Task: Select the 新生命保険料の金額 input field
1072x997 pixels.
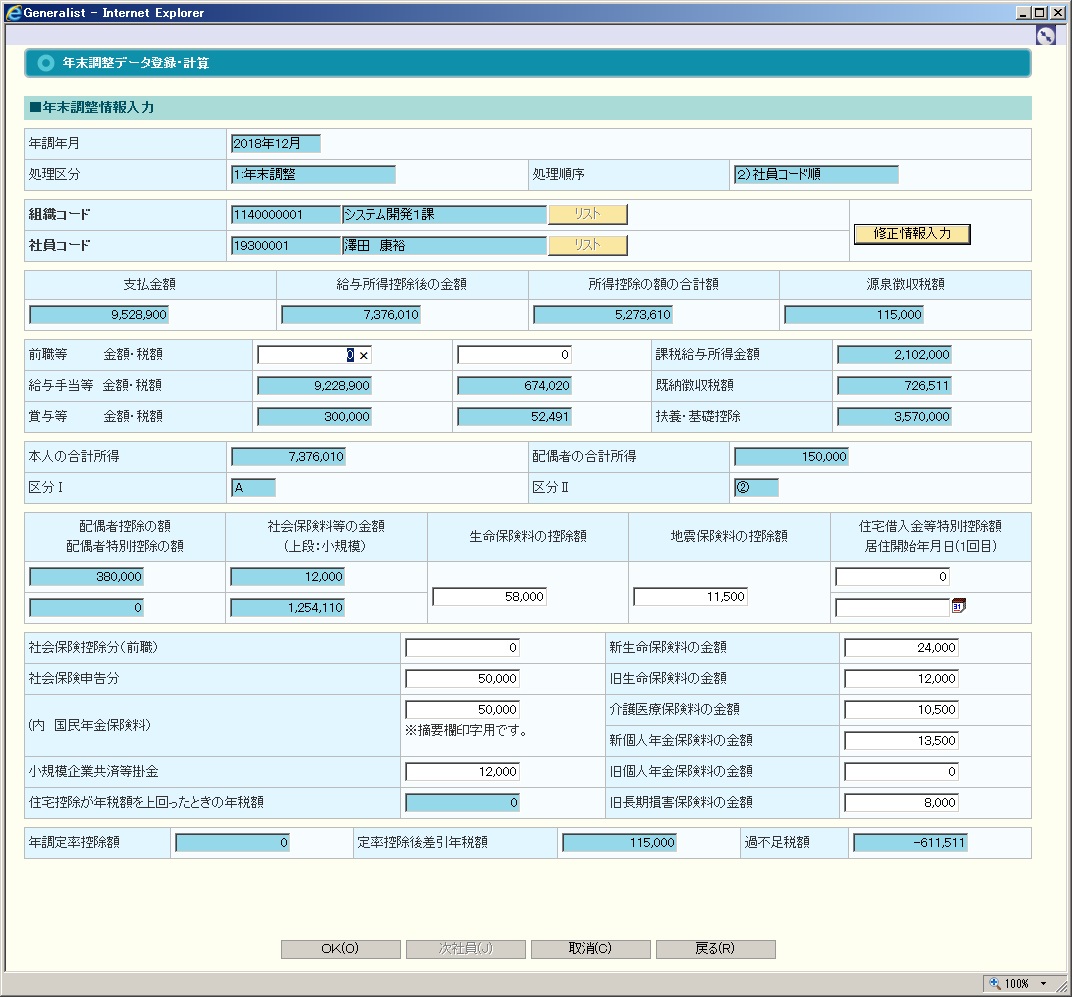Action: coord(901,647)
